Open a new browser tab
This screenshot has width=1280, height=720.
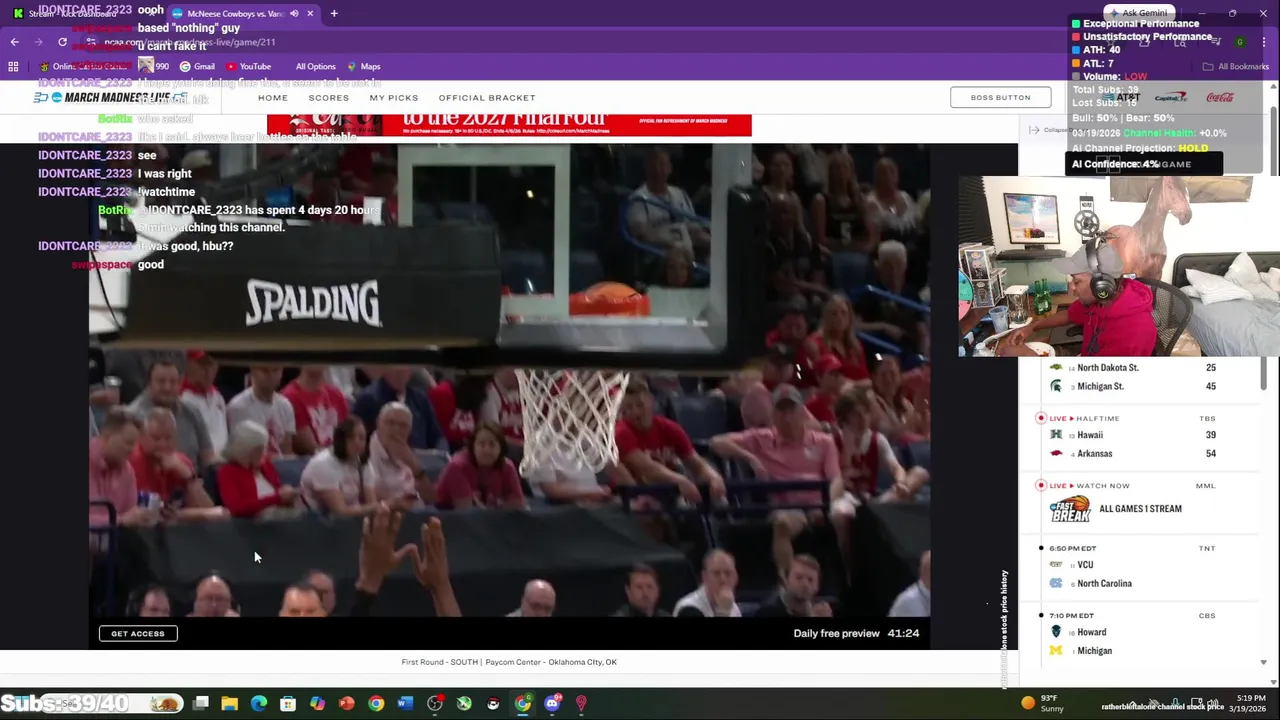click(334, 13)
